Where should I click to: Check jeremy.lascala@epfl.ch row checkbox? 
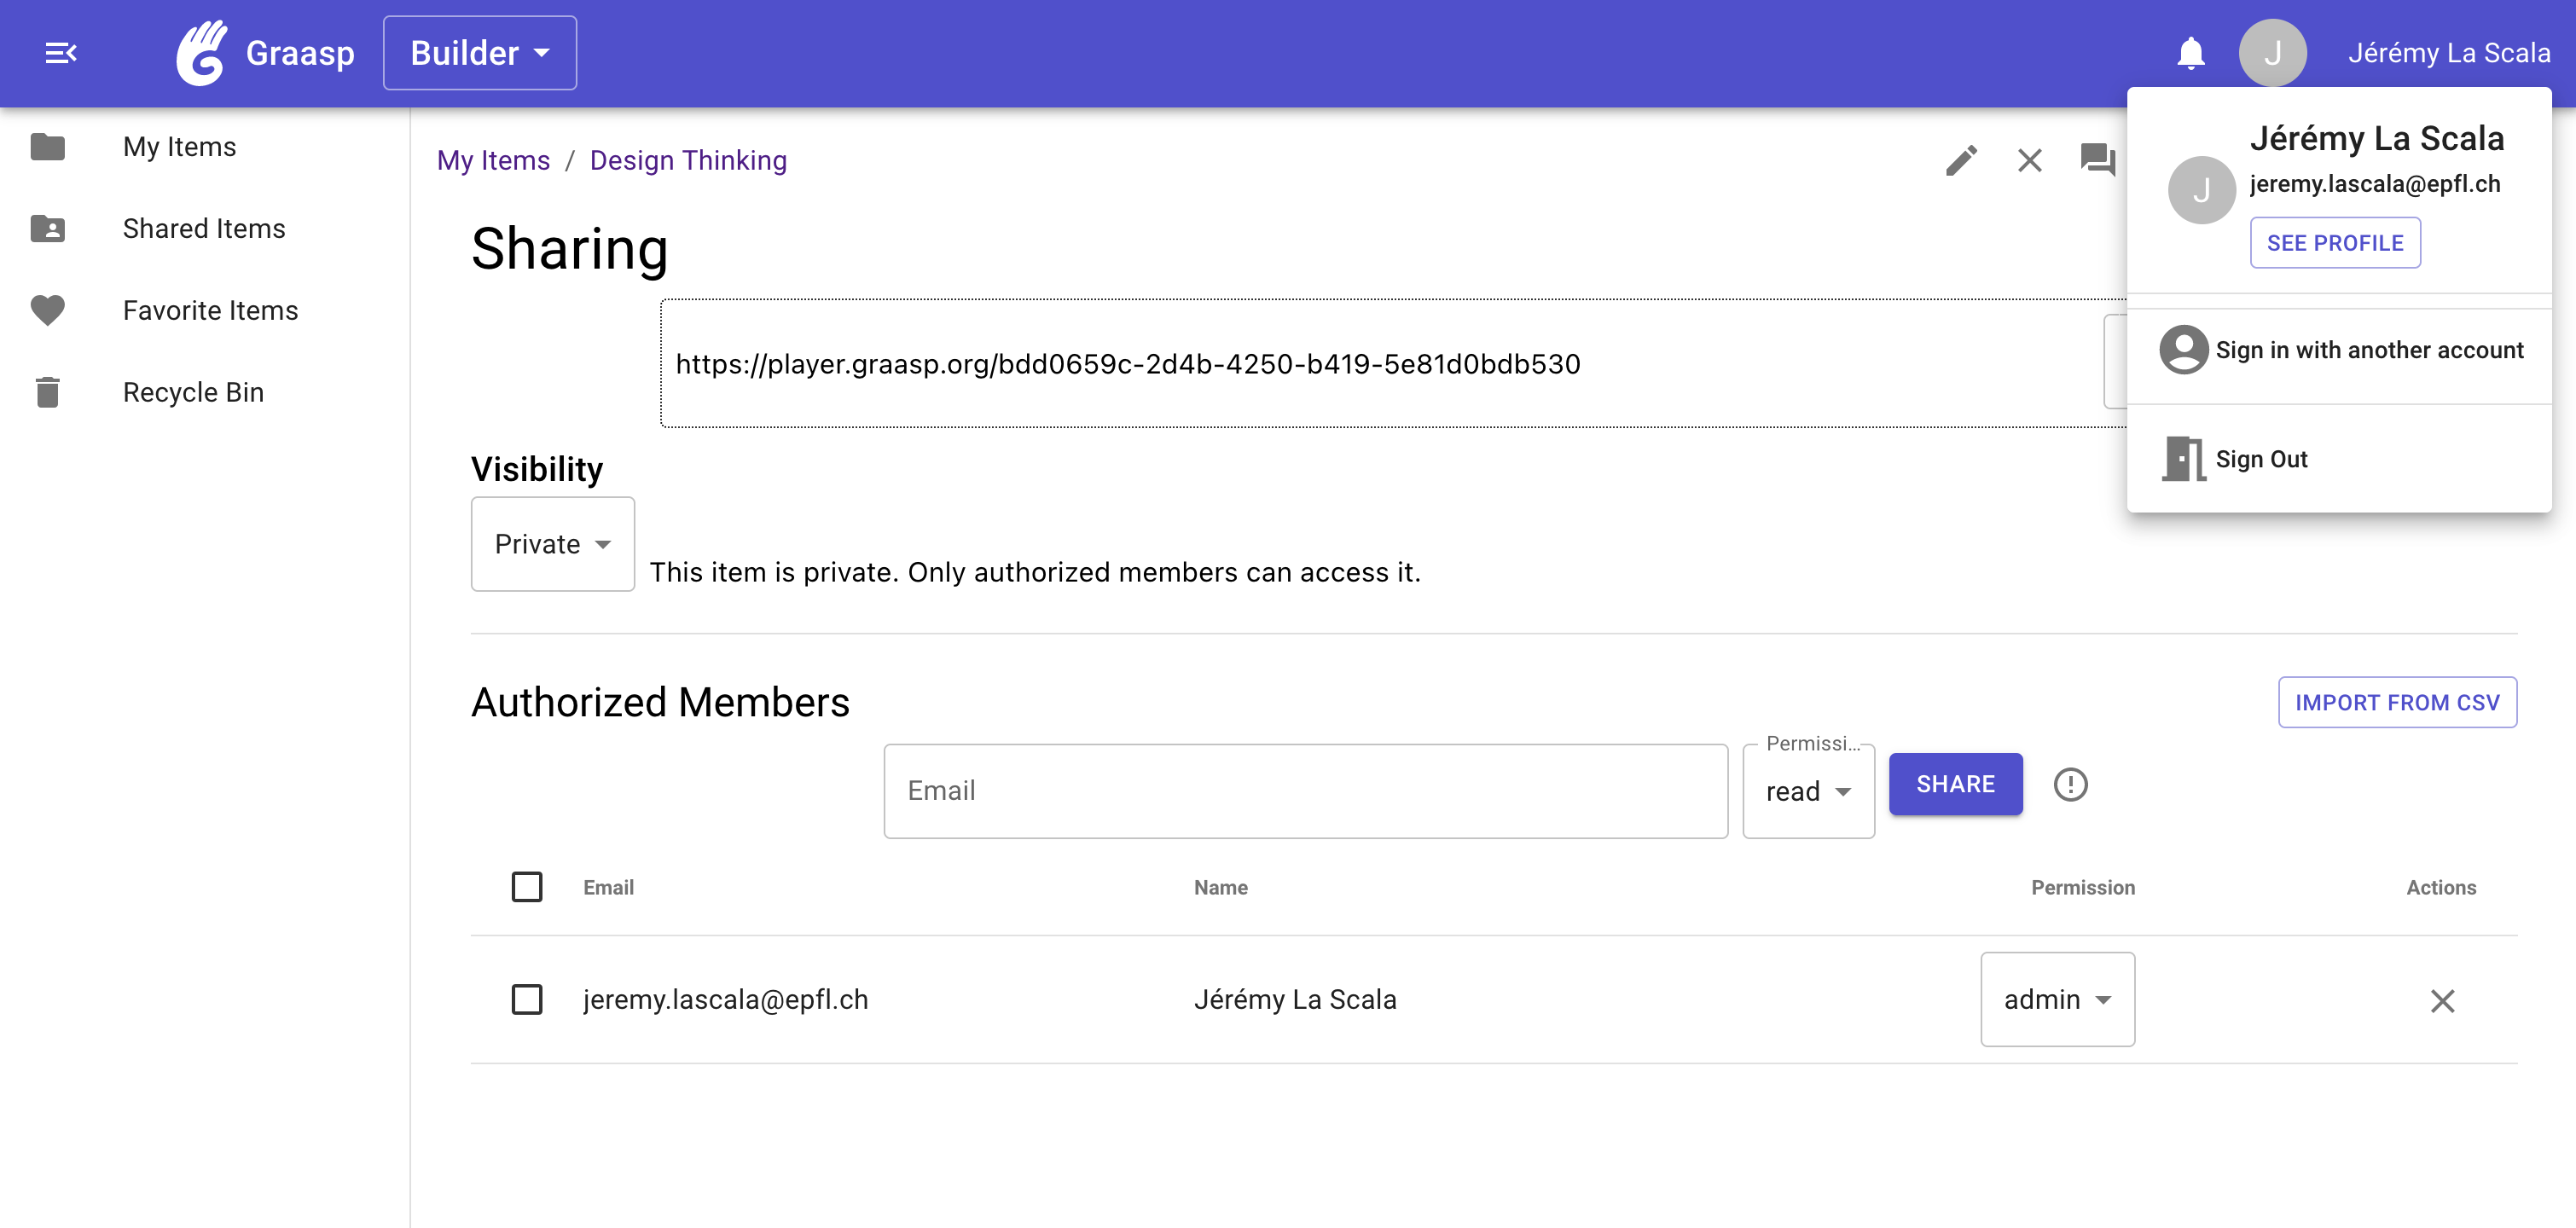(x=527, y=999)
